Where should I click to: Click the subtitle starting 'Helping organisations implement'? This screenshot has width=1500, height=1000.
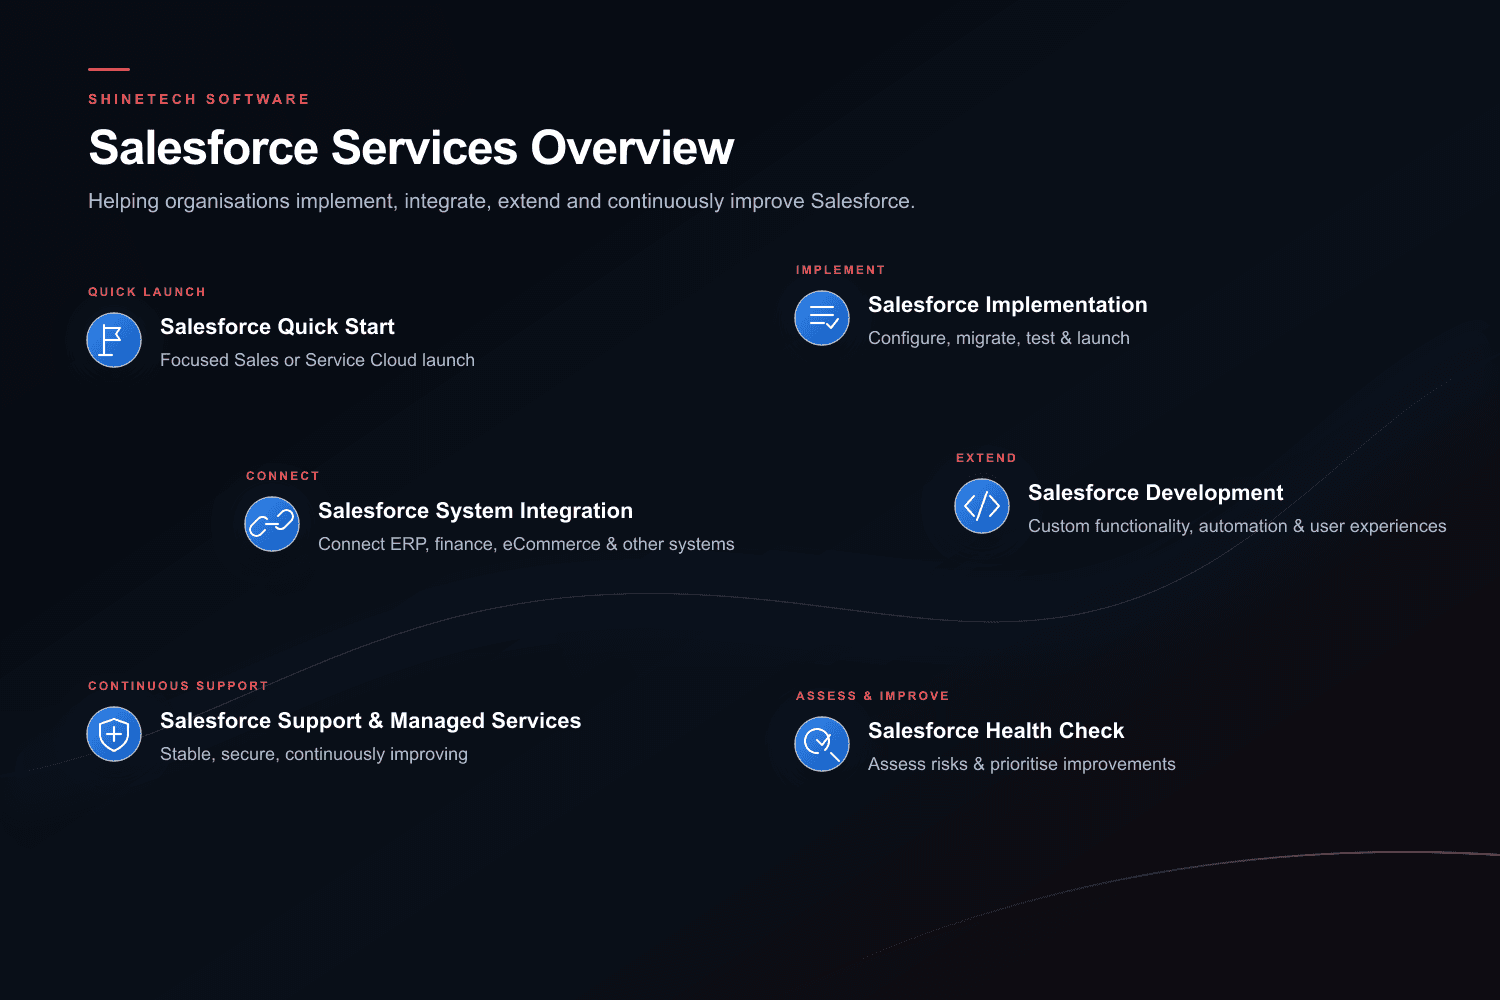coord(501,201)
